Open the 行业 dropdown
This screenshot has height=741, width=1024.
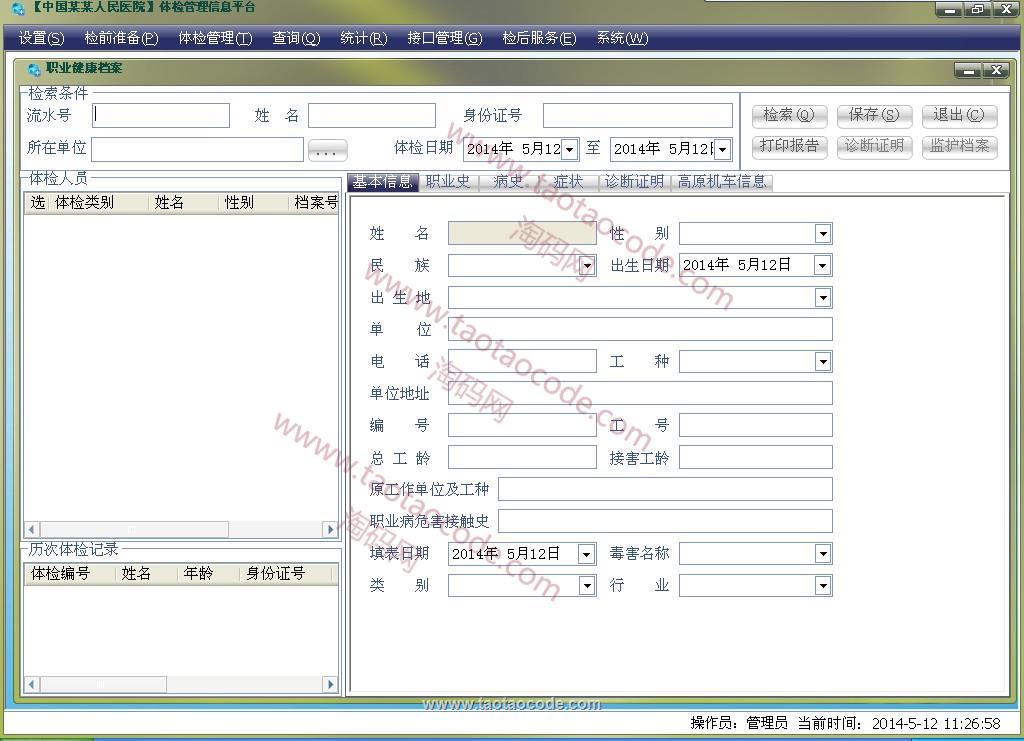tap(822, 585)
